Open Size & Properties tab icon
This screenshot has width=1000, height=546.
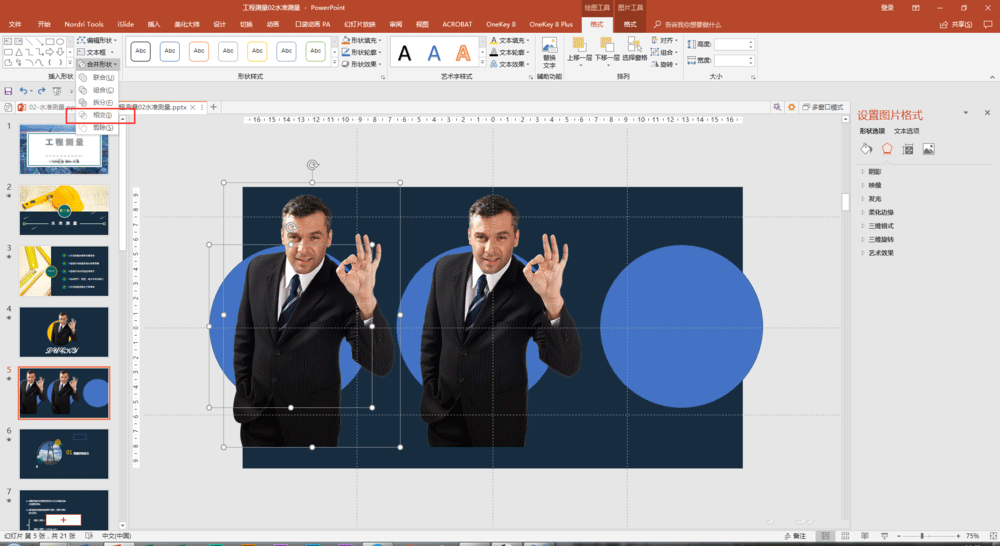pyautogui.click(x=908, y=149)
